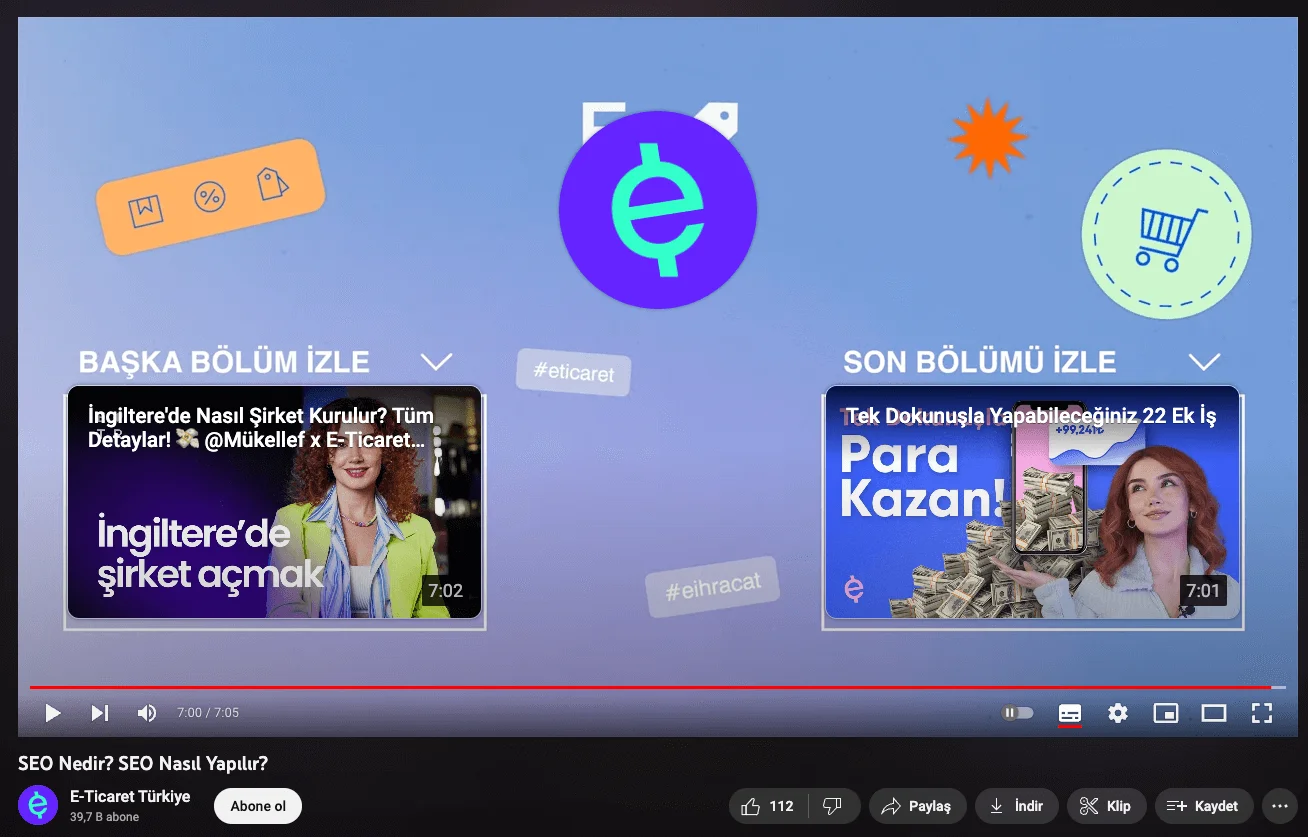Mute the video volume
Viewport: 1308px width, 837px height.
tap(146, 713)
